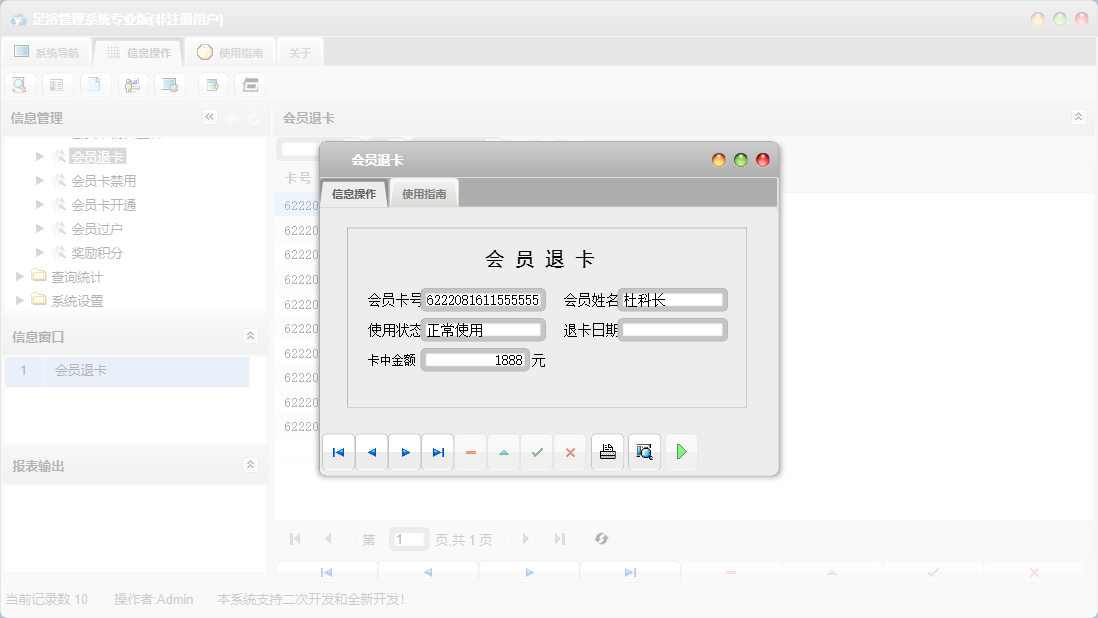
Task: Select the print icon in the dialog toolbar
Action: pos(607,451)
